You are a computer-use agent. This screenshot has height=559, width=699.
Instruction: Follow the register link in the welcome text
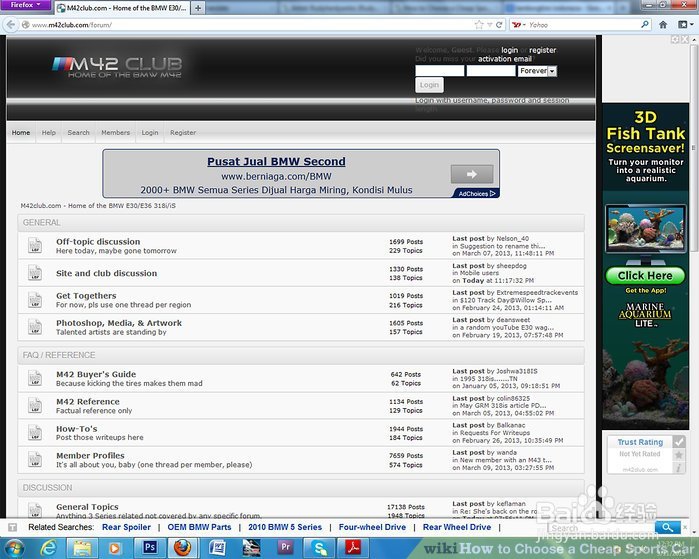(x=543, y=50)
